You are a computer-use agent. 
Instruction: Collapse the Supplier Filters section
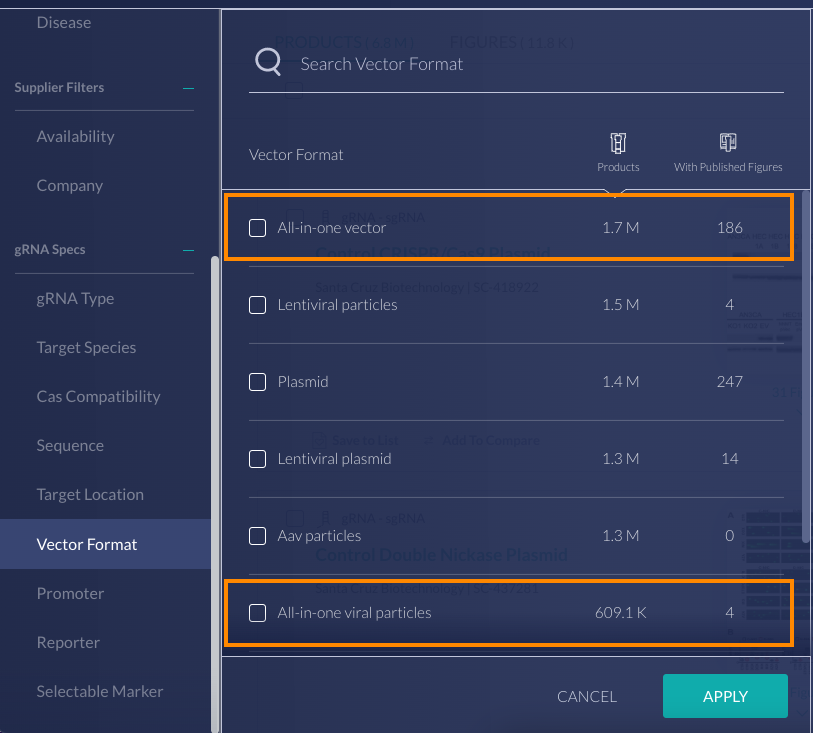188,88
